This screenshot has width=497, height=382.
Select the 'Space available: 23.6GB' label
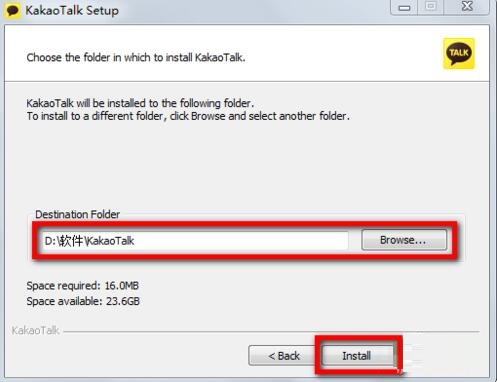[83, 301]
